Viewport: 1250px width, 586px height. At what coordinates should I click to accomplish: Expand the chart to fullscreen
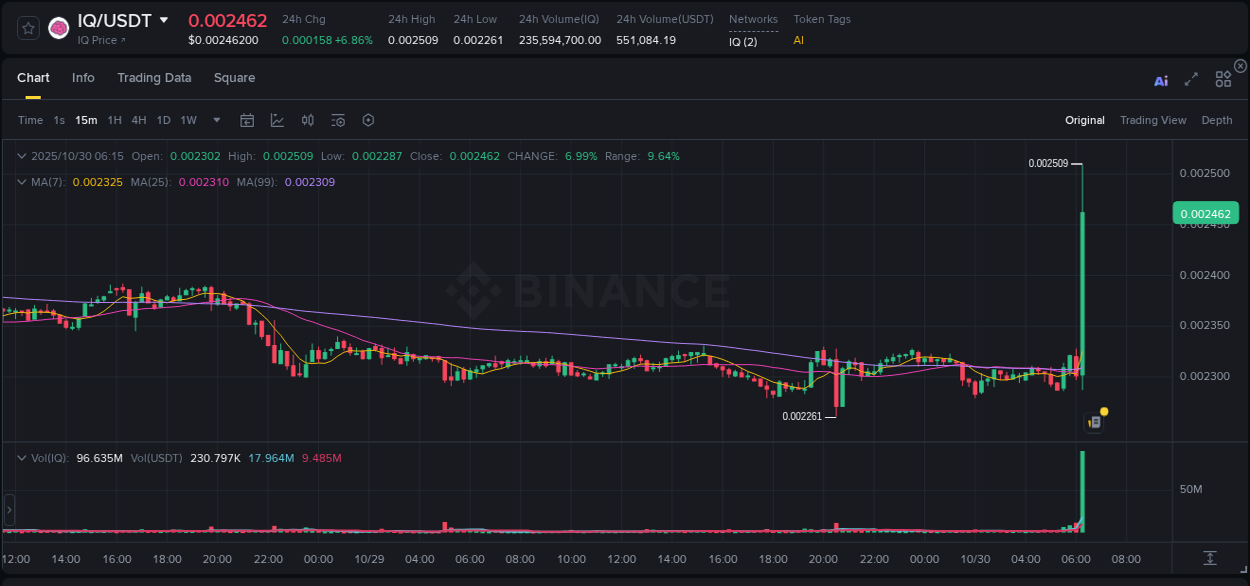(x=1191, y=81)
